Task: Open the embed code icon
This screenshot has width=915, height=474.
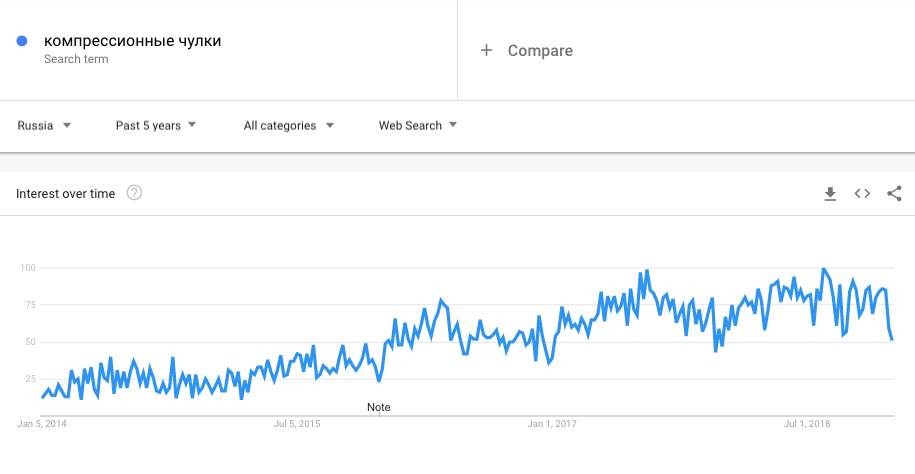Action: tap(862, 193)
